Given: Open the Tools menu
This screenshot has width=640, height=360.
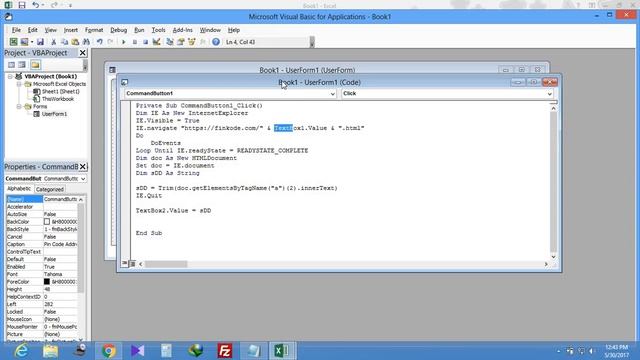Looking at the screenshot, I should click(x=158, y=30).
